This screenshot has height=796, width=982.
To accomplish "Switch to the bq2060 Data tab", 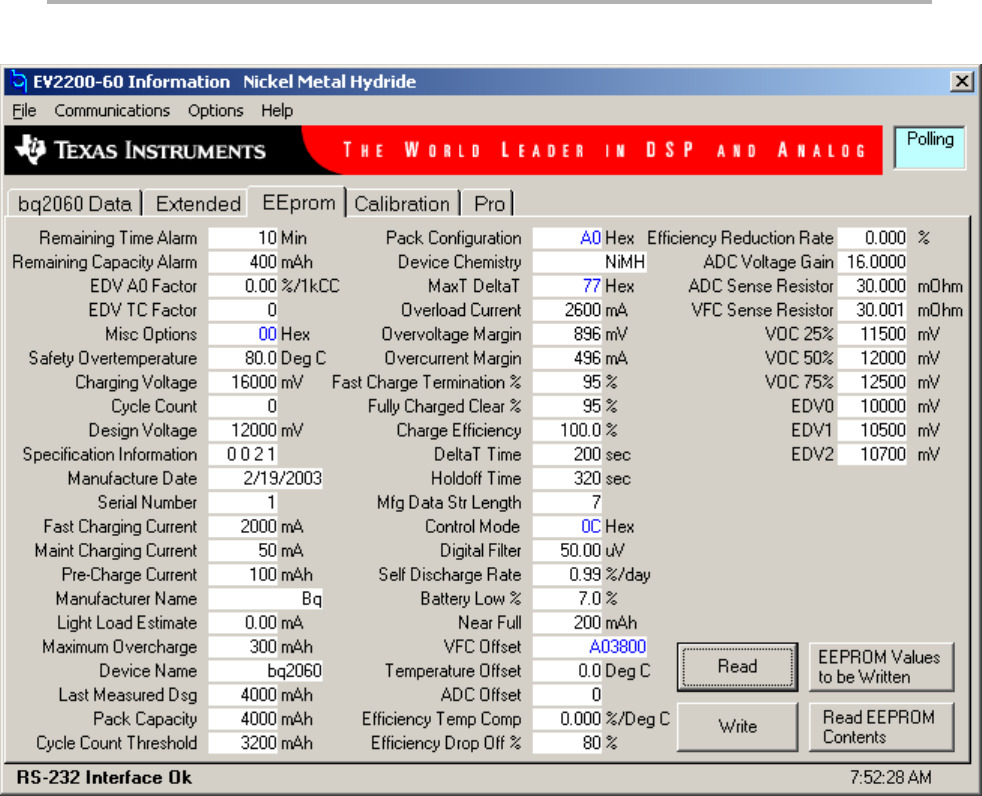I will pyautogui.click(x=75, y=204).
